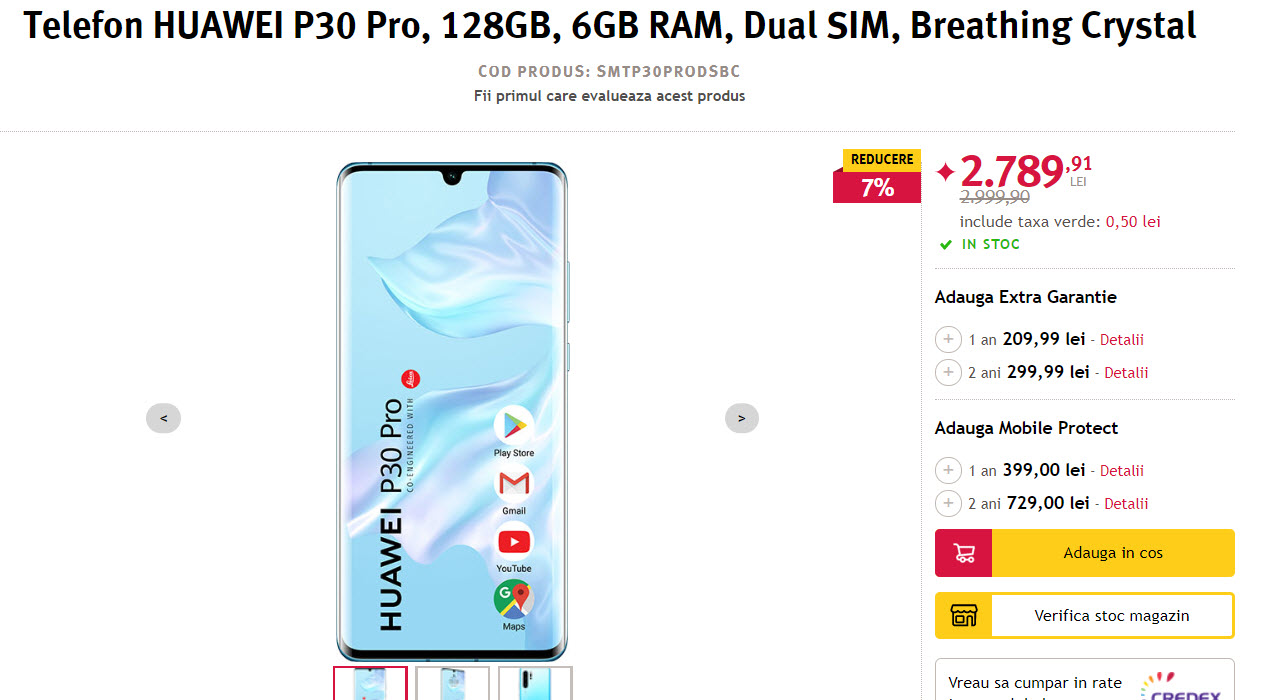The width and height of the screenshot is (1262, 700).
Task: Add 1 an Extra Garantie for 209,99 lei
Action: (x=948, y=339)
